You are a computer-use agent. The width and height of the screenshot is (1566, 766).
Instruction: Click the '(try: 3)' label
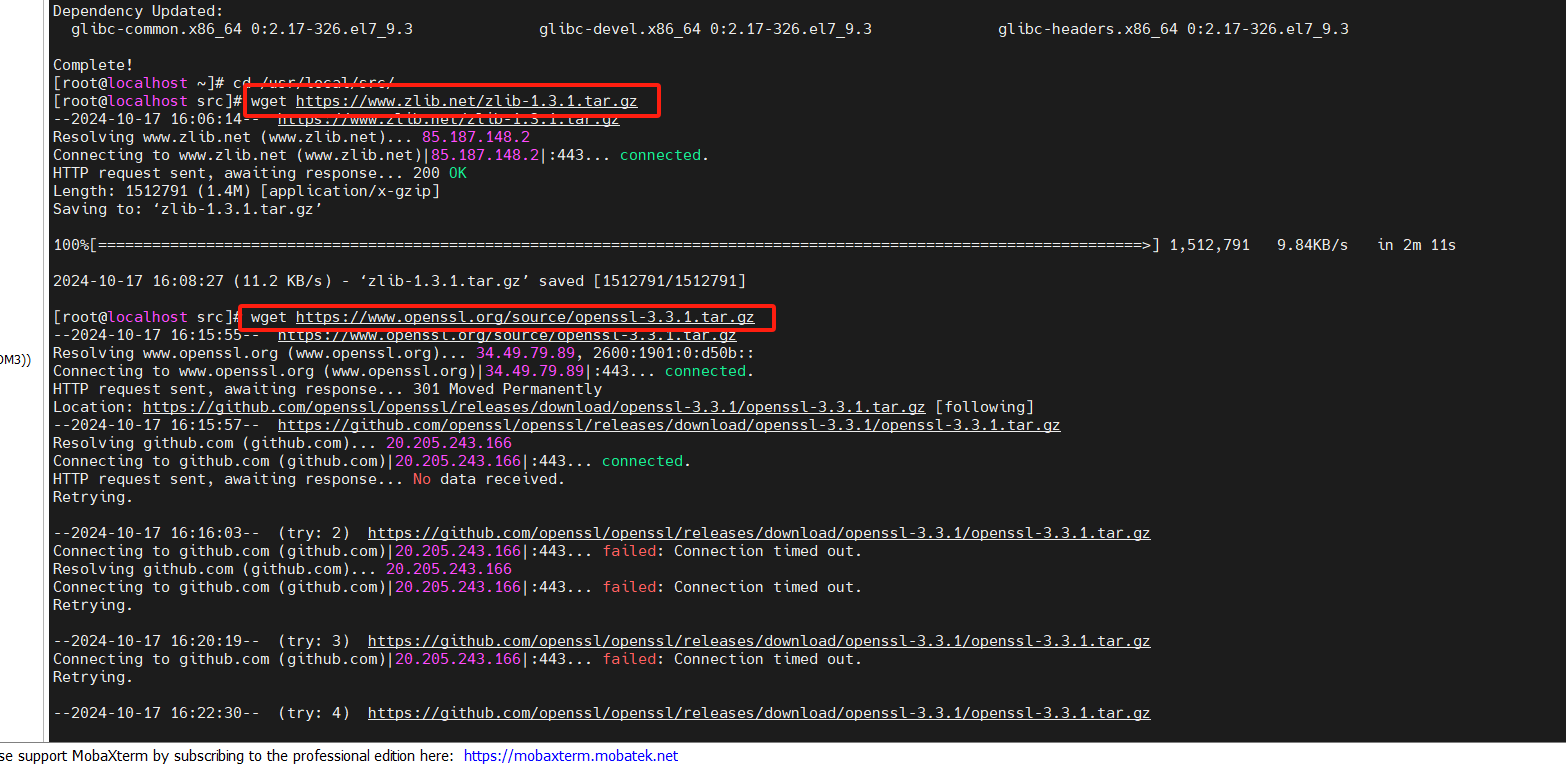314,641
